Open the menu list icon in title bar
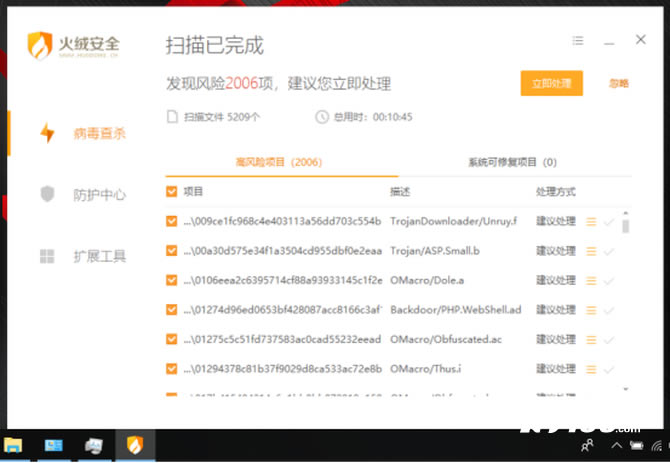670x463 pixels. point(578,41)
